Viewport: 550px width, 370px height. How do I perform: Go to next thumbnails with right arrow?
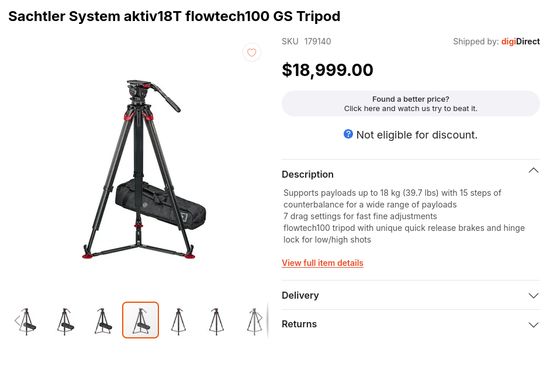point(259,320)
